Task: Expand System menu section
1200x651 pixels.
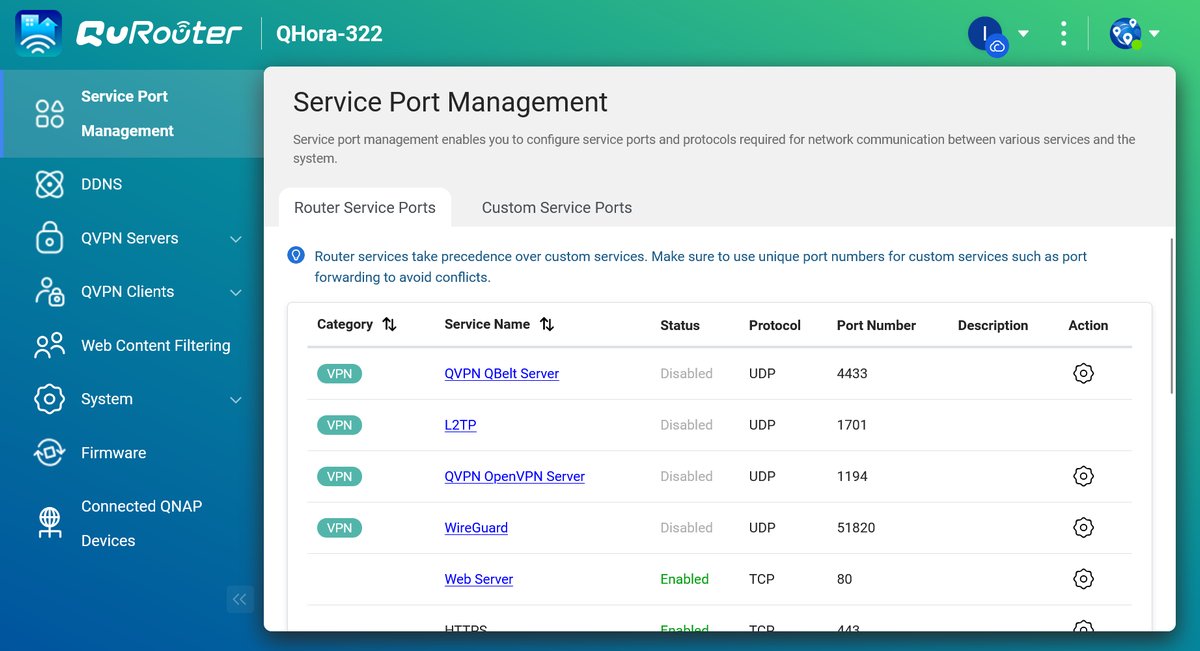Action: [236, 400]
